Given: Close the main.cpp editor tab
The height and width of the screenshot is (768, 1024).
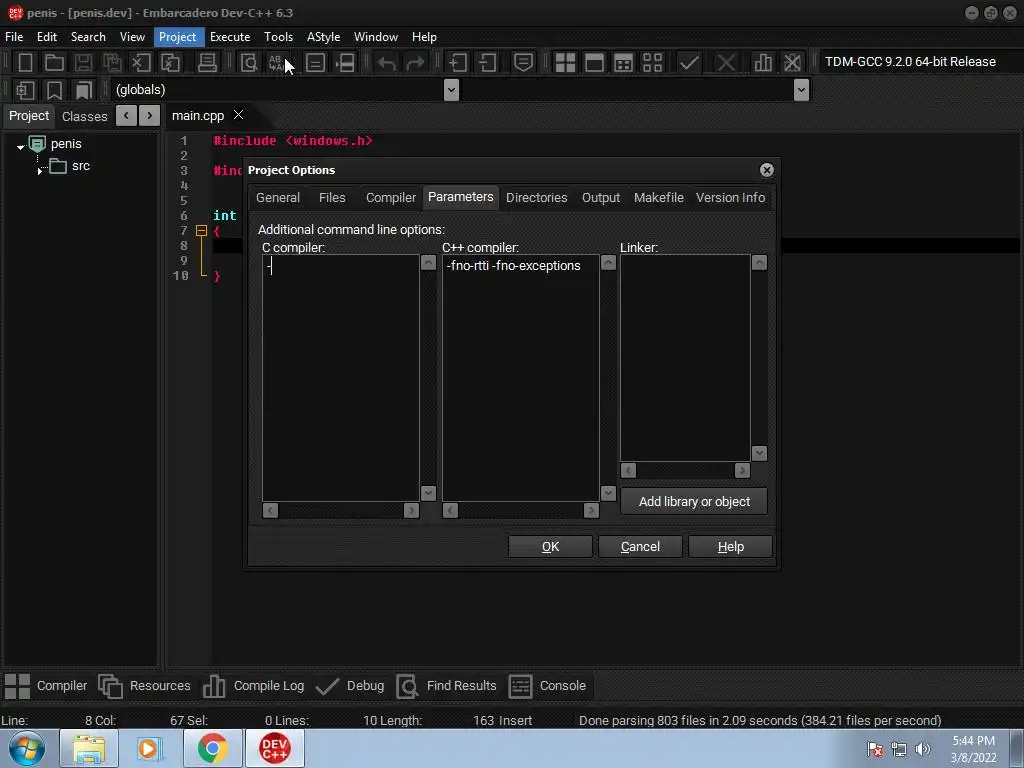Looking at the screenshot, I should pos(238,115).
